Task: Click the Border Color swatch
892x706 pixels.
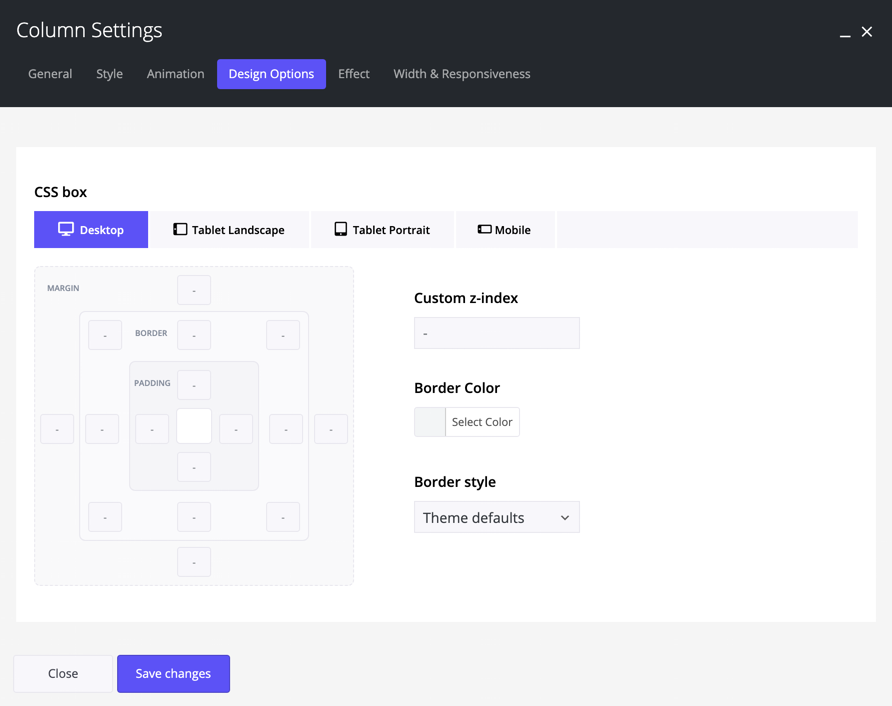Action: tap(430, 422)
